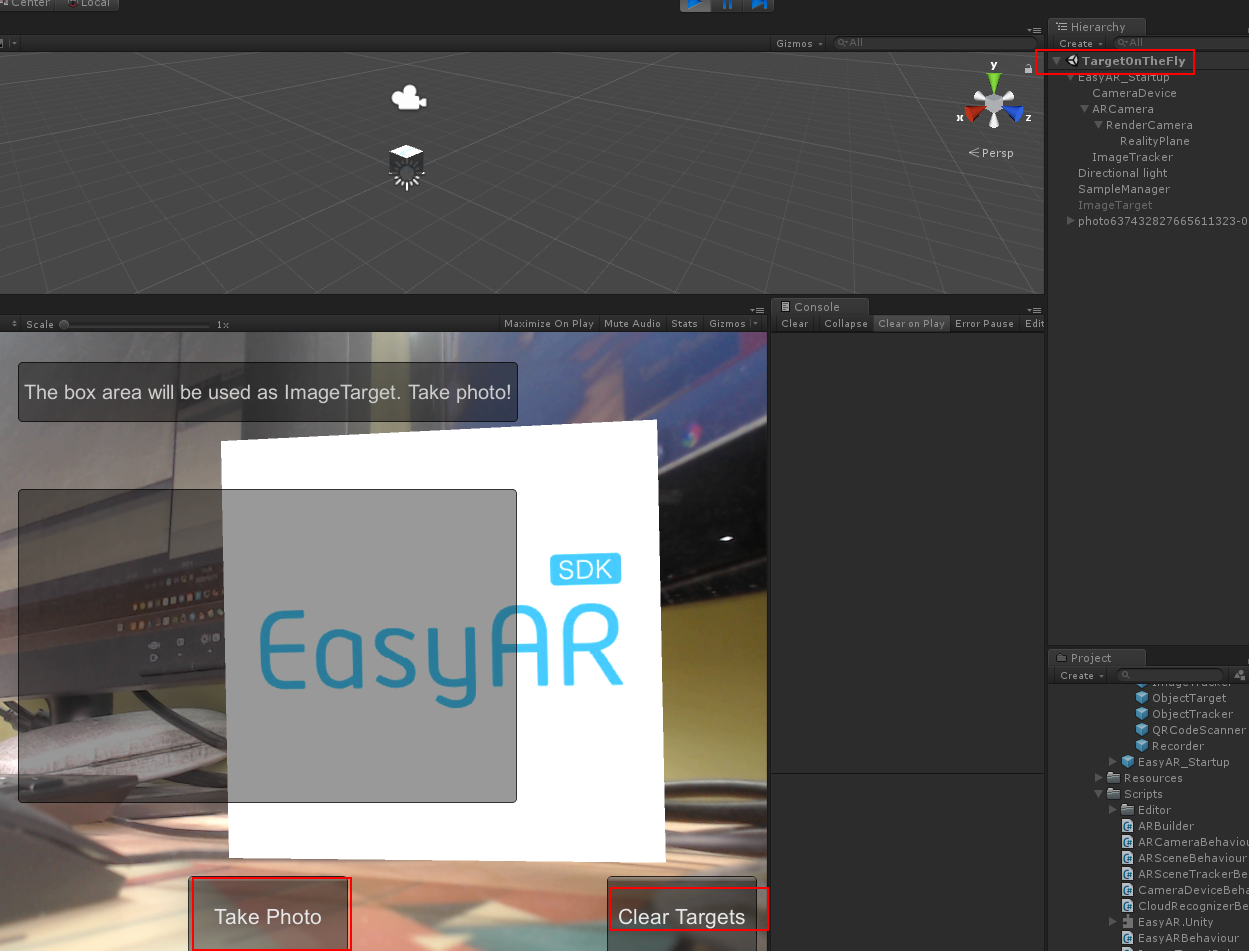The image size is (1249, 951).
Task: Click the Recorder prefab icon
Action: pyautogui.click(x=1143, y=746)
